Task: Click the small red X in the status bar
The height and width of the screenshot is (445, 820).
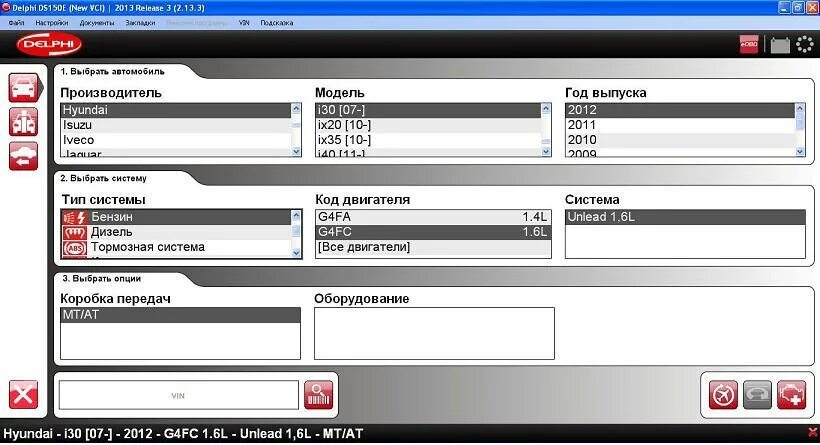Action: click(813, 433)
